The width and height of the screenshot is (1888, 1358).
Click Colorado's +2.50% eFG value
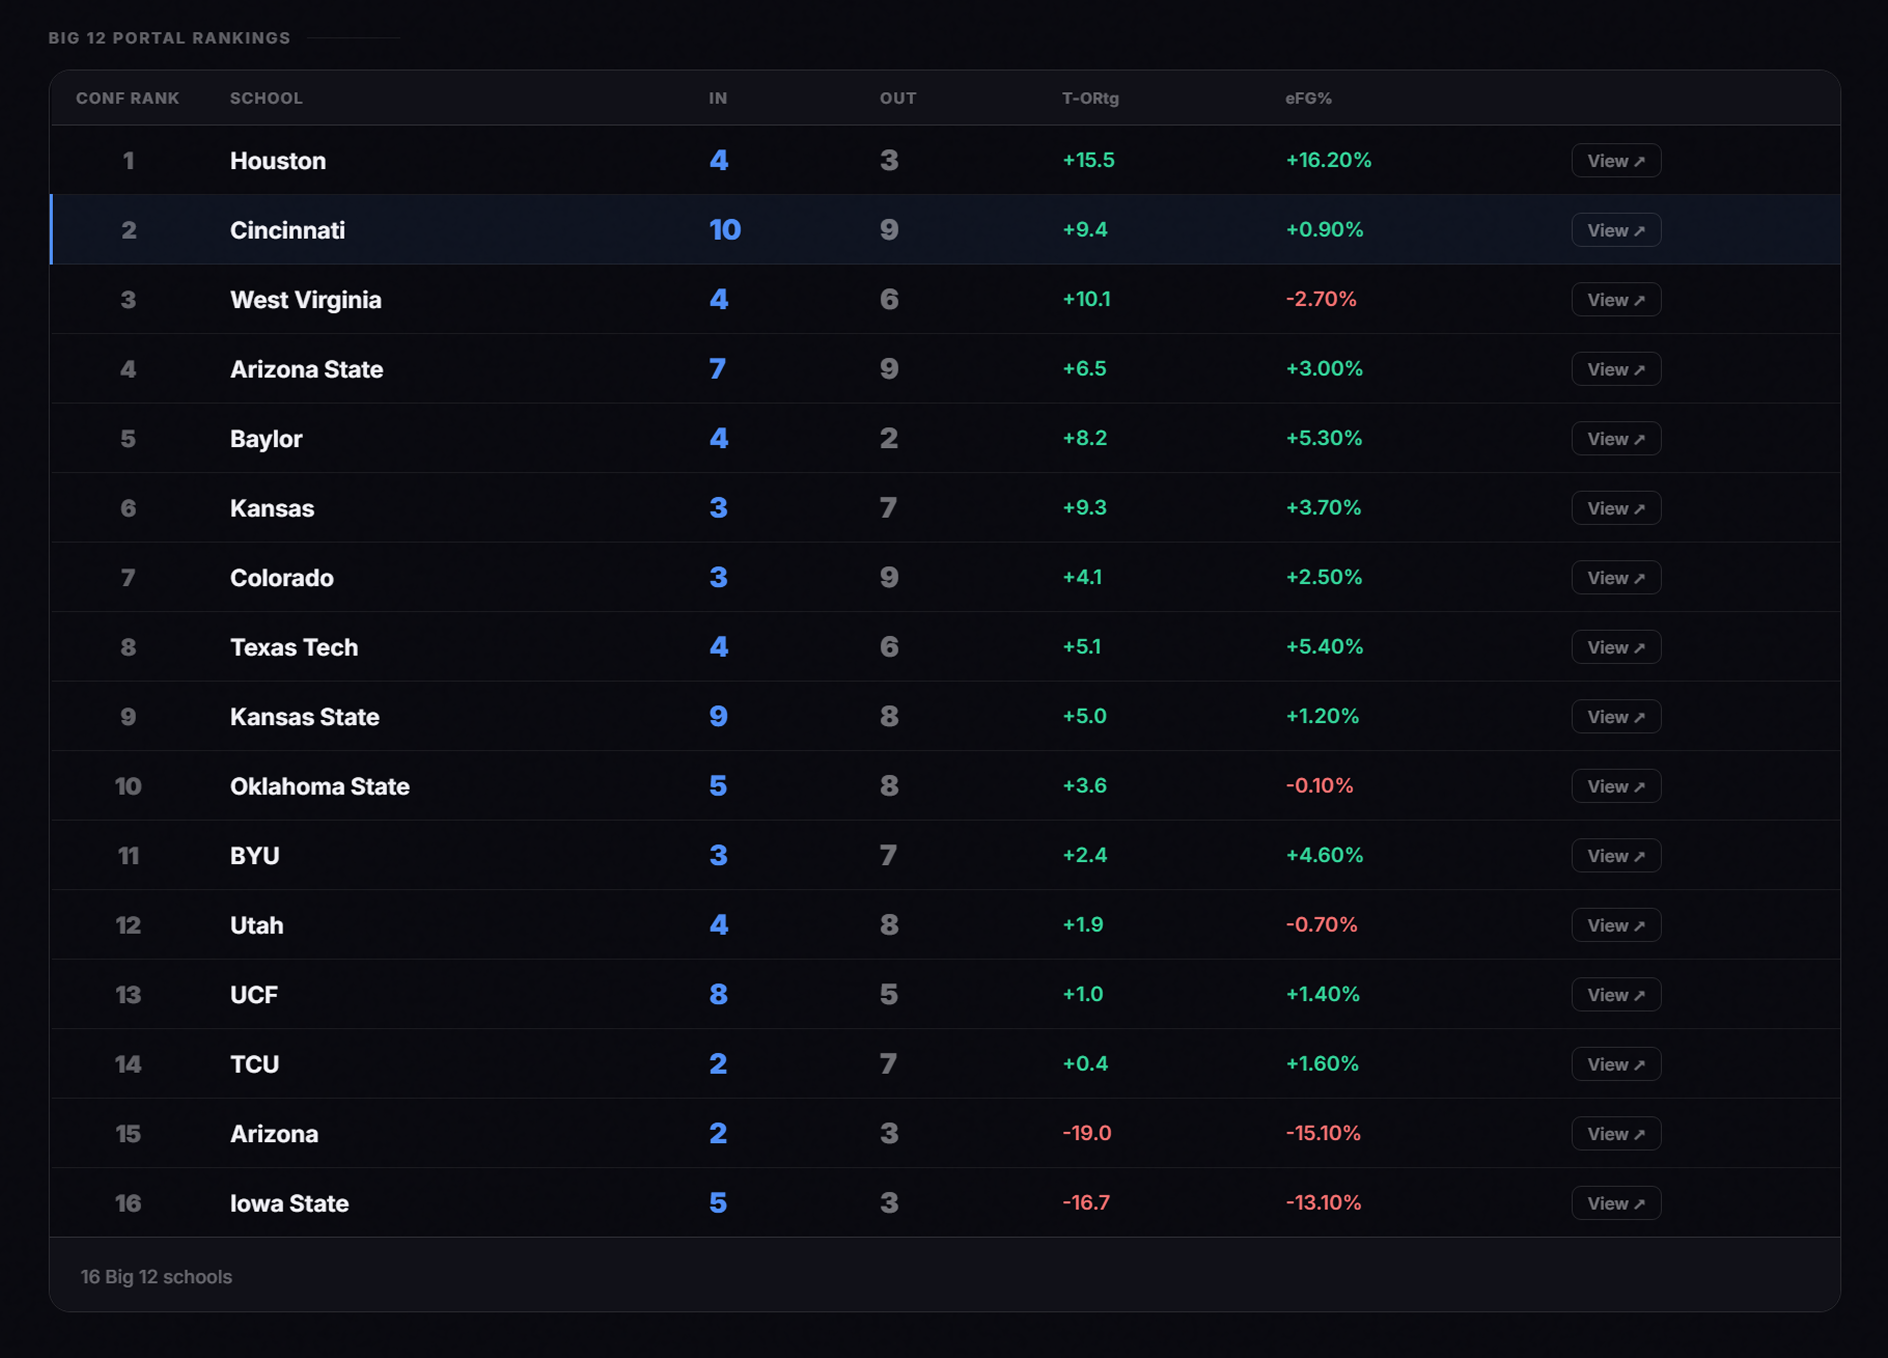(x=1324, y=577)
